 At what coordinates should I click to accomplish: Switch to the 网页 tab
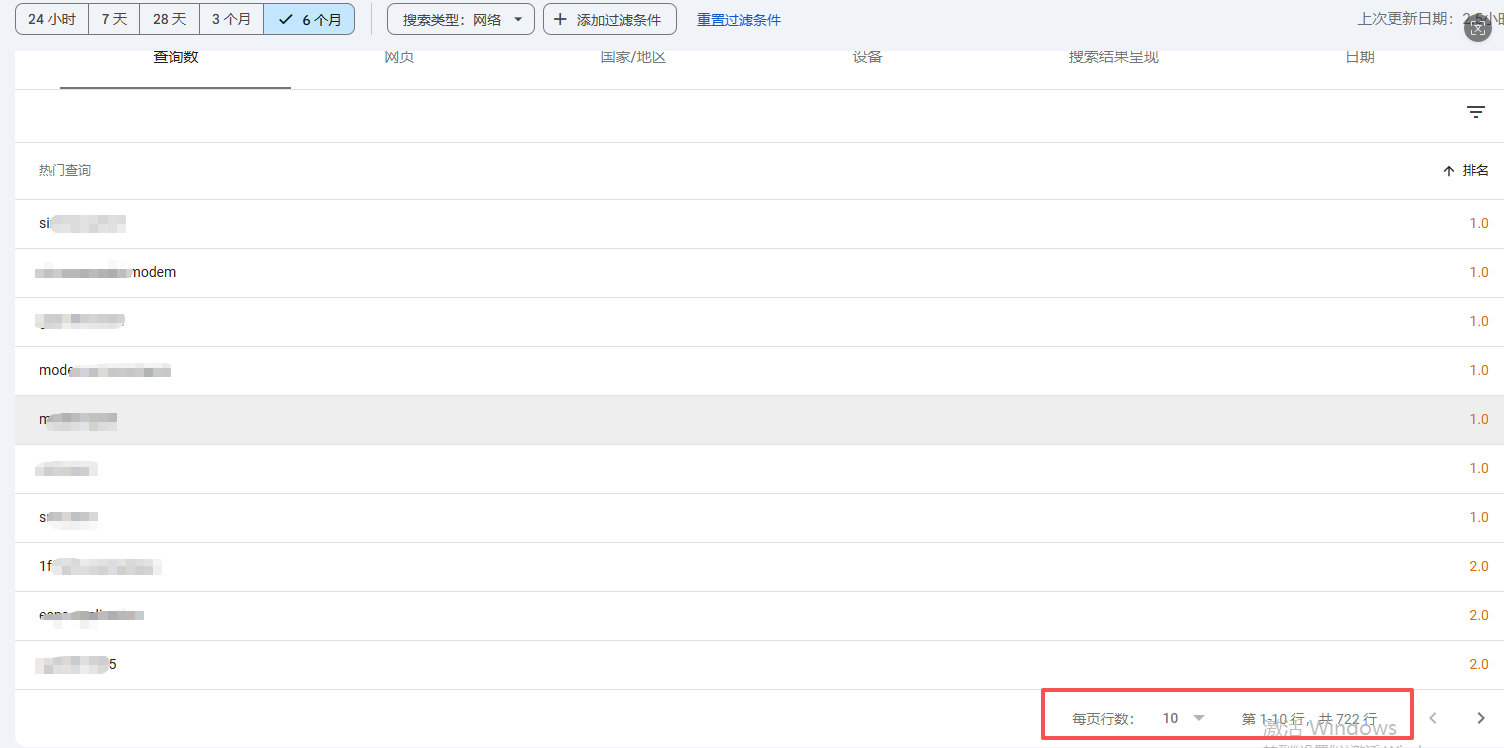point(399,58)
